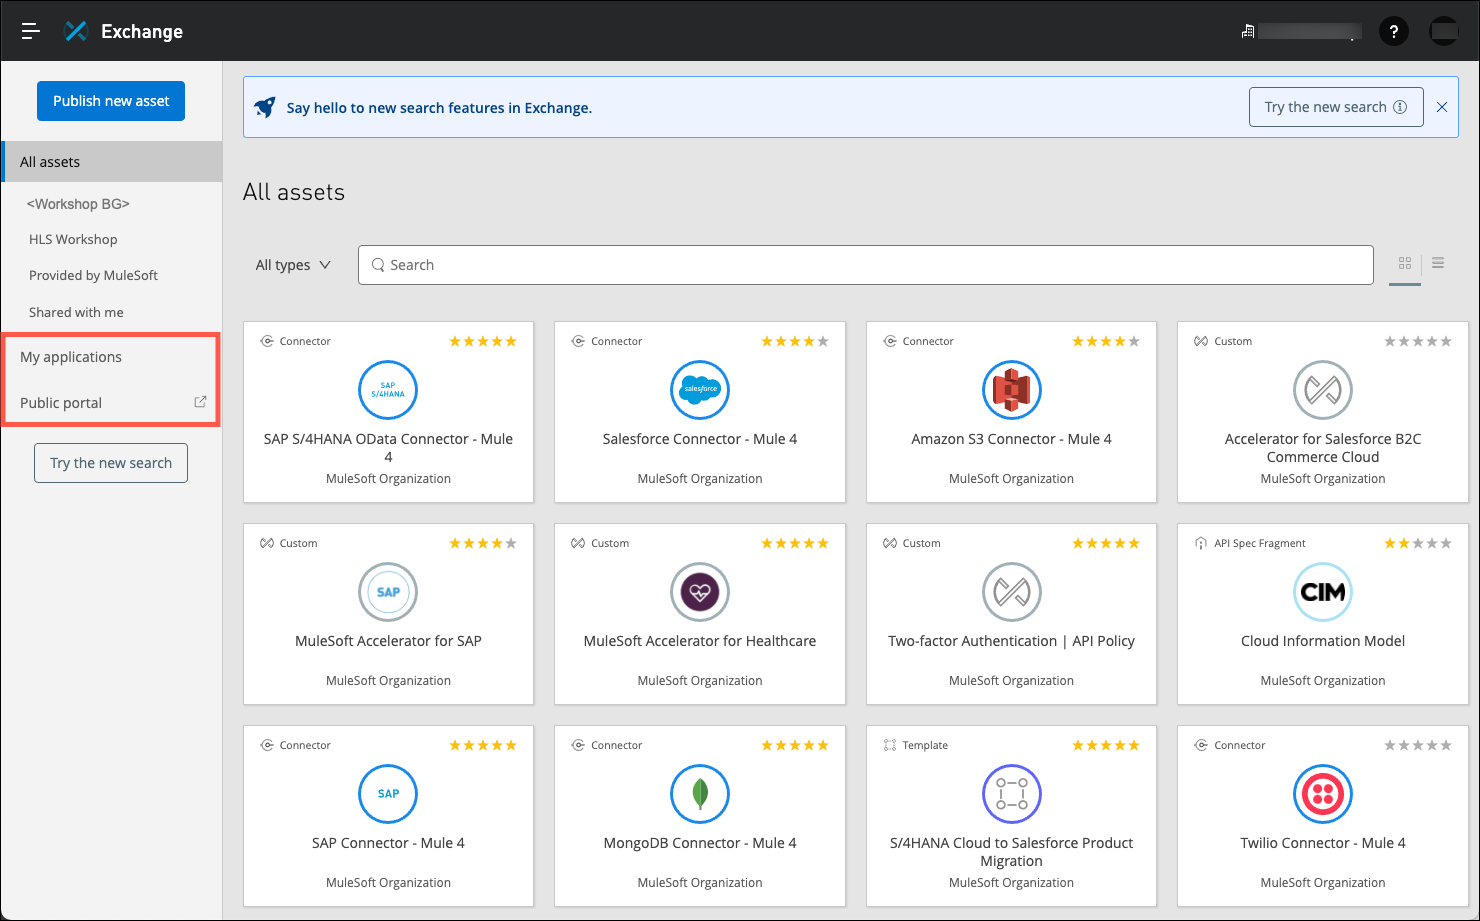
Task: Open My applications
Action: tap(71, 357)
